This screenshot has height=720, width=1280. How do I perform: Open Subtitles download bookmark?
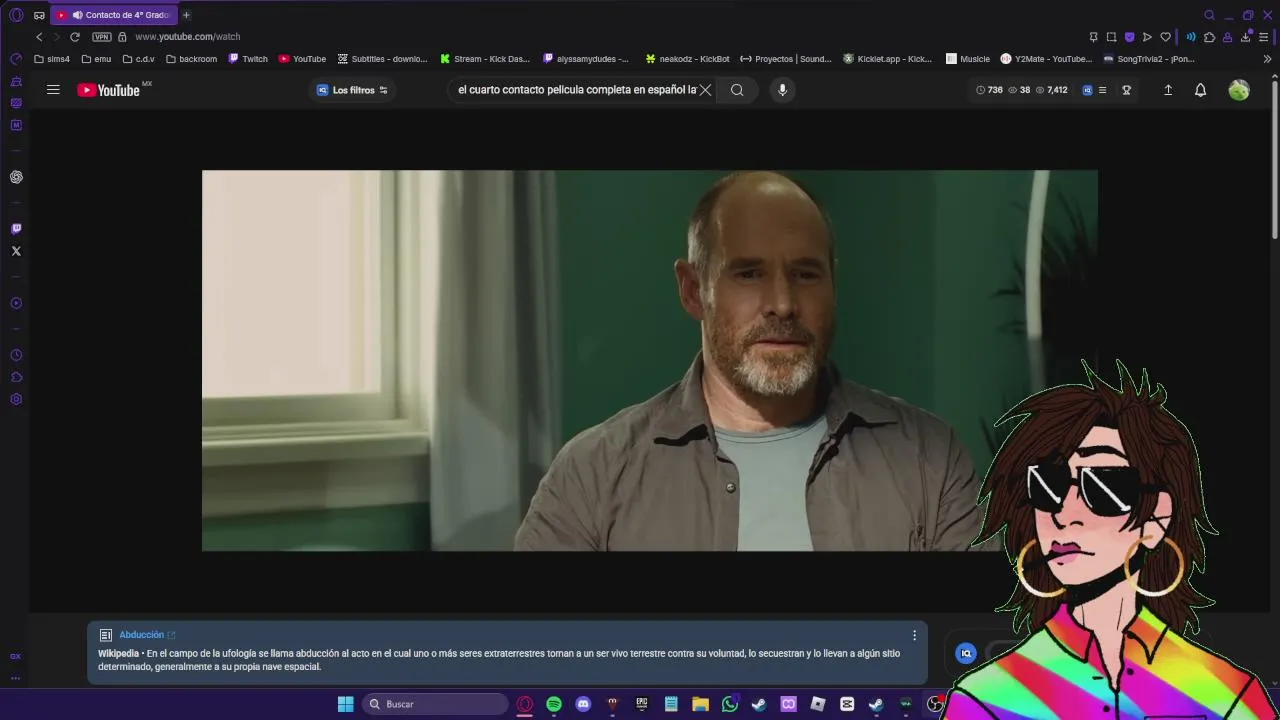coord(382,59)
